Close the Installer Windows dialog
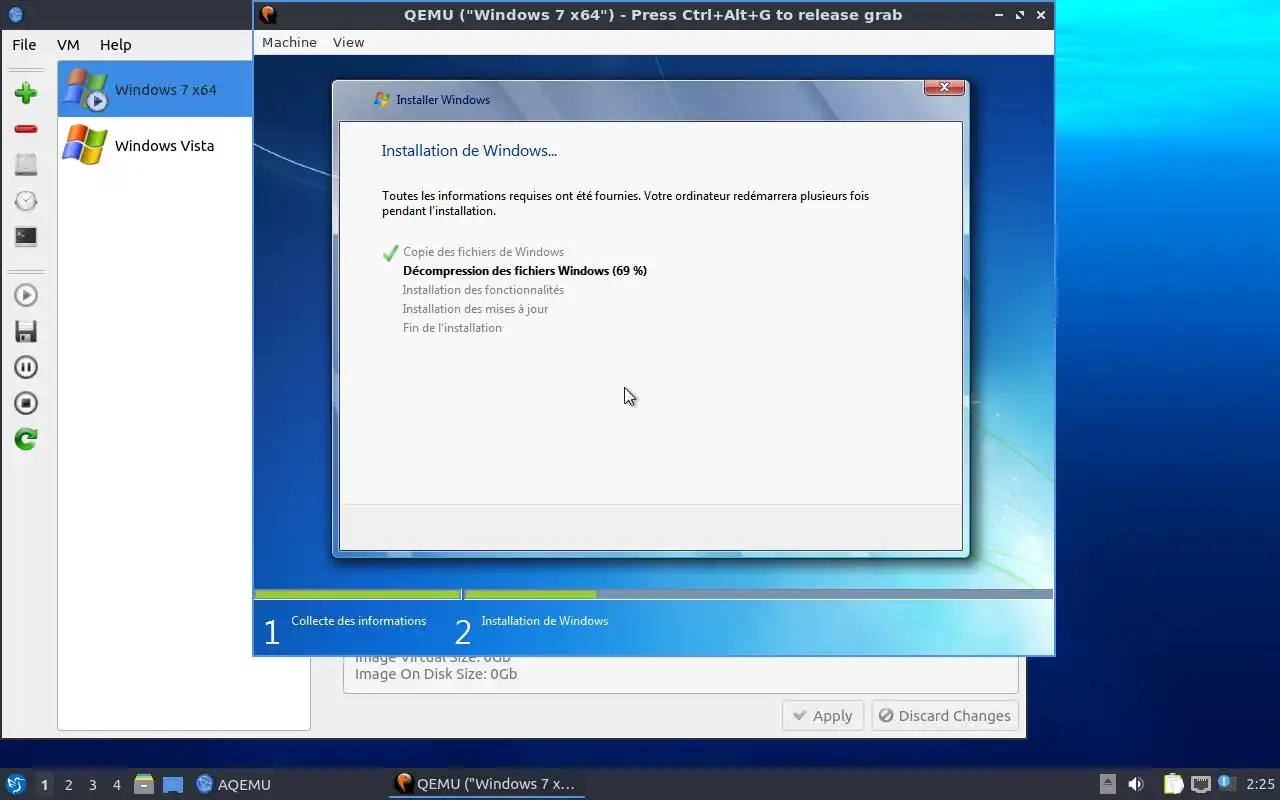 pos(944,88)
